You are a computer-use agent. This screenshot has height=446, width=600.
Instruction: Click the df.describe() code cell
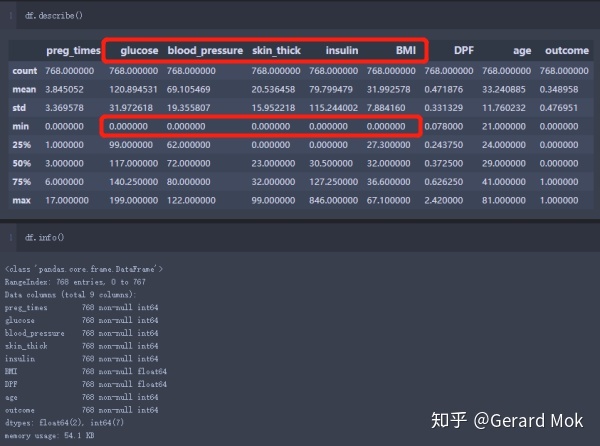point(308,16)
